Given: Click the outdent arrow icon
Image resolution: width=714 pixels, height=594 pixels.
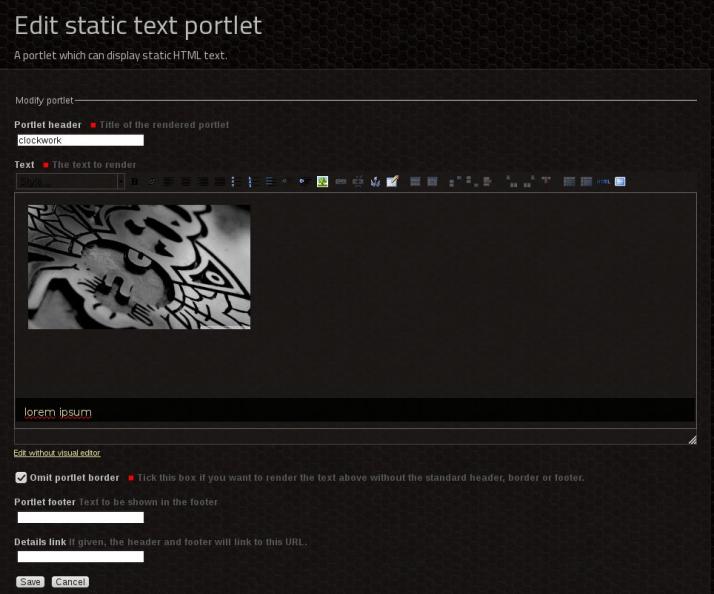Looking at the screenshot, I should [285, 181].
